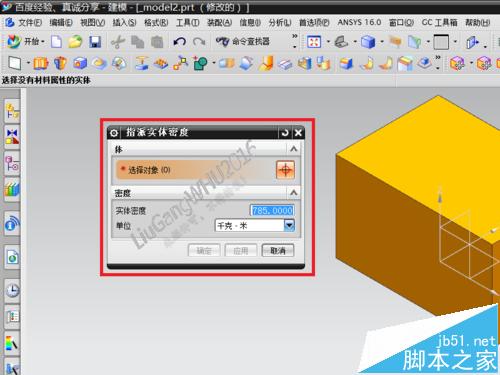Click the 取消 button
Image resolution: width=500 pixels, height=375 pixels.
coord(278,251)
